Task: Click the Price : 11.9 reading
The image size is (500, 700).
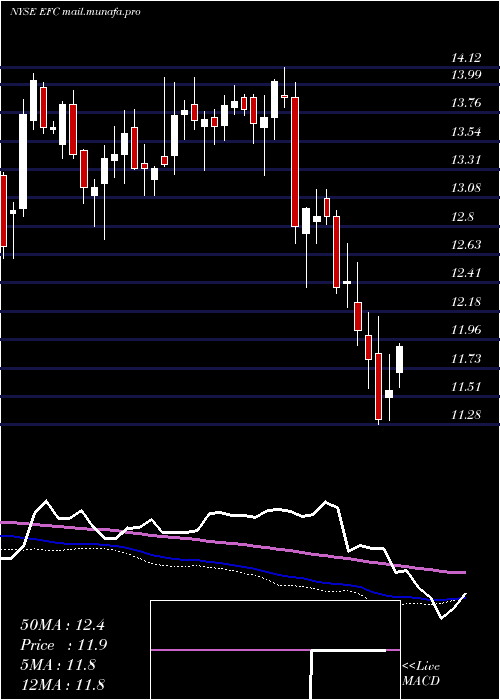Action: pyautogui.click(x=64, y=645)
